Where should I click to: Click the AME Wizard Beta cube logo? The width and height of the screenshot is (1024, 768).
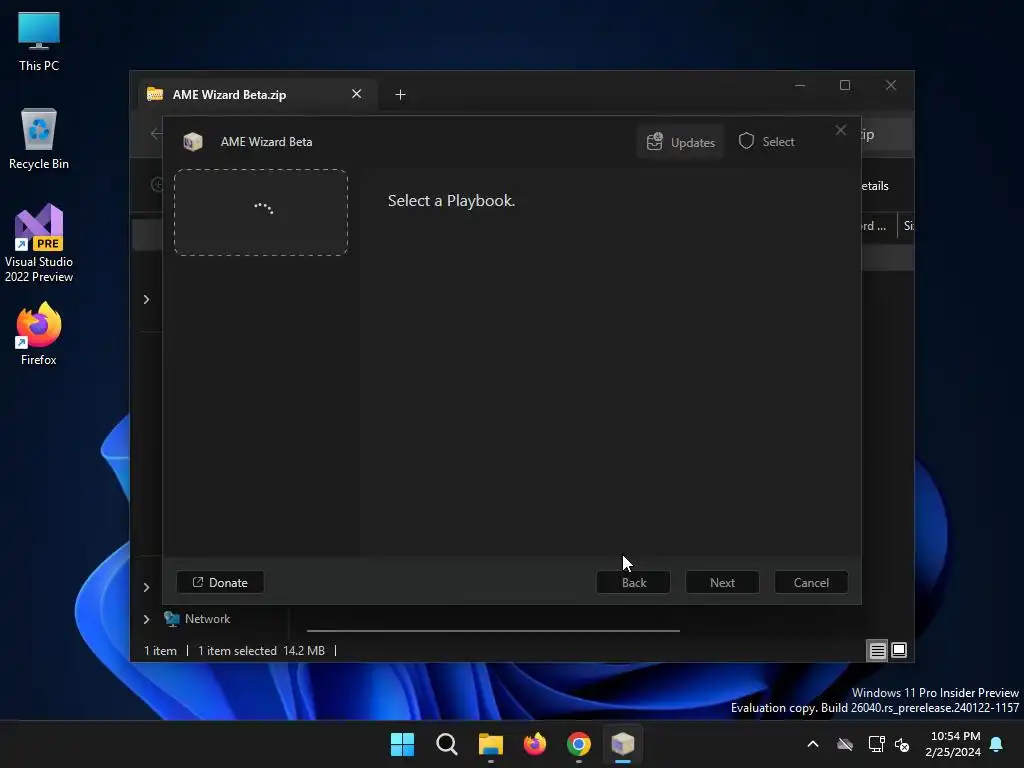pyautogui.click(x=193, y=142)
